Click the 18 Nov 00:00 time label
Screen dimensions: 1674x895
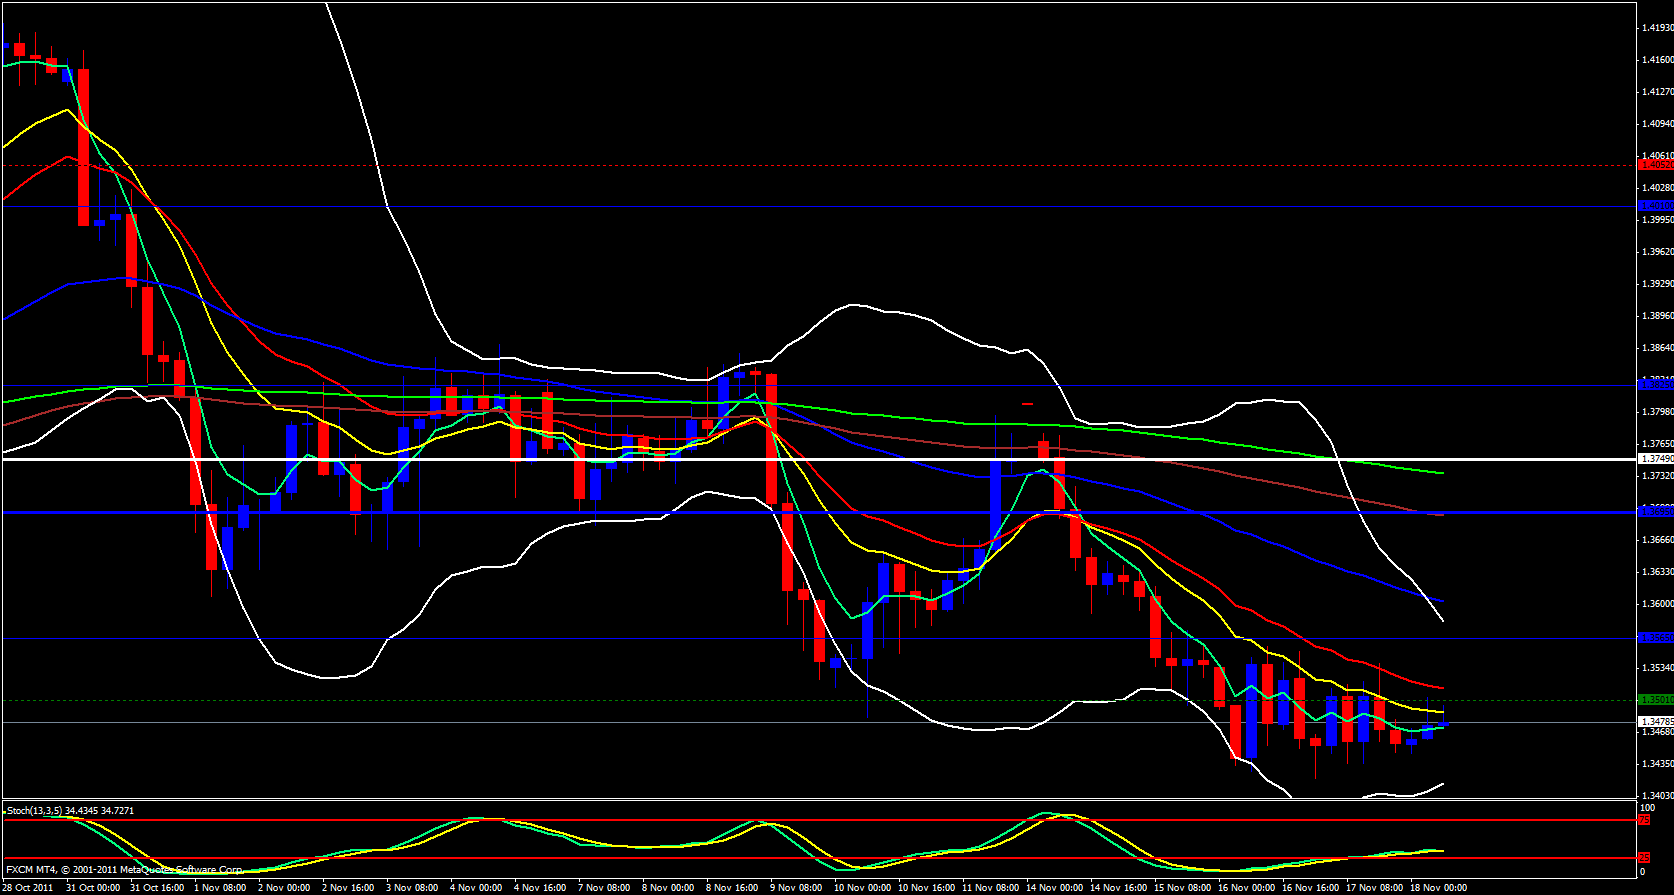point(1438,888)
